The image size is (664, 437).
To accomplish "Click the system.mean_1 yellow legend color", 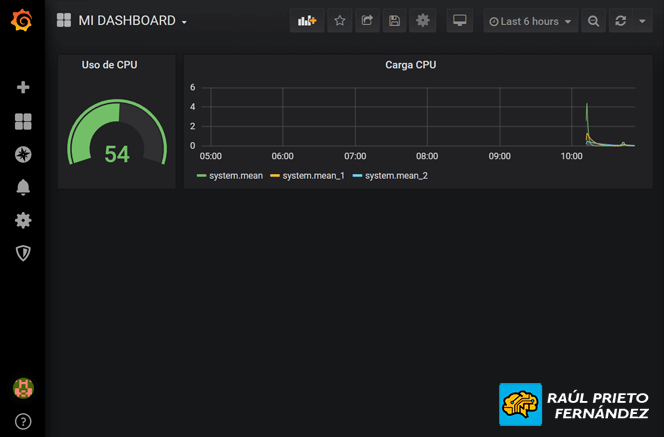I will click(275, 176).
